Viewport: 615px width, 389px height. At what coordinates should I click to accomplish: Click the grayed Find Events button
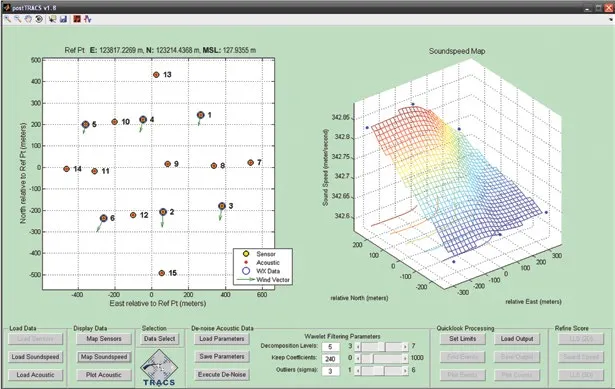[462, 357]
